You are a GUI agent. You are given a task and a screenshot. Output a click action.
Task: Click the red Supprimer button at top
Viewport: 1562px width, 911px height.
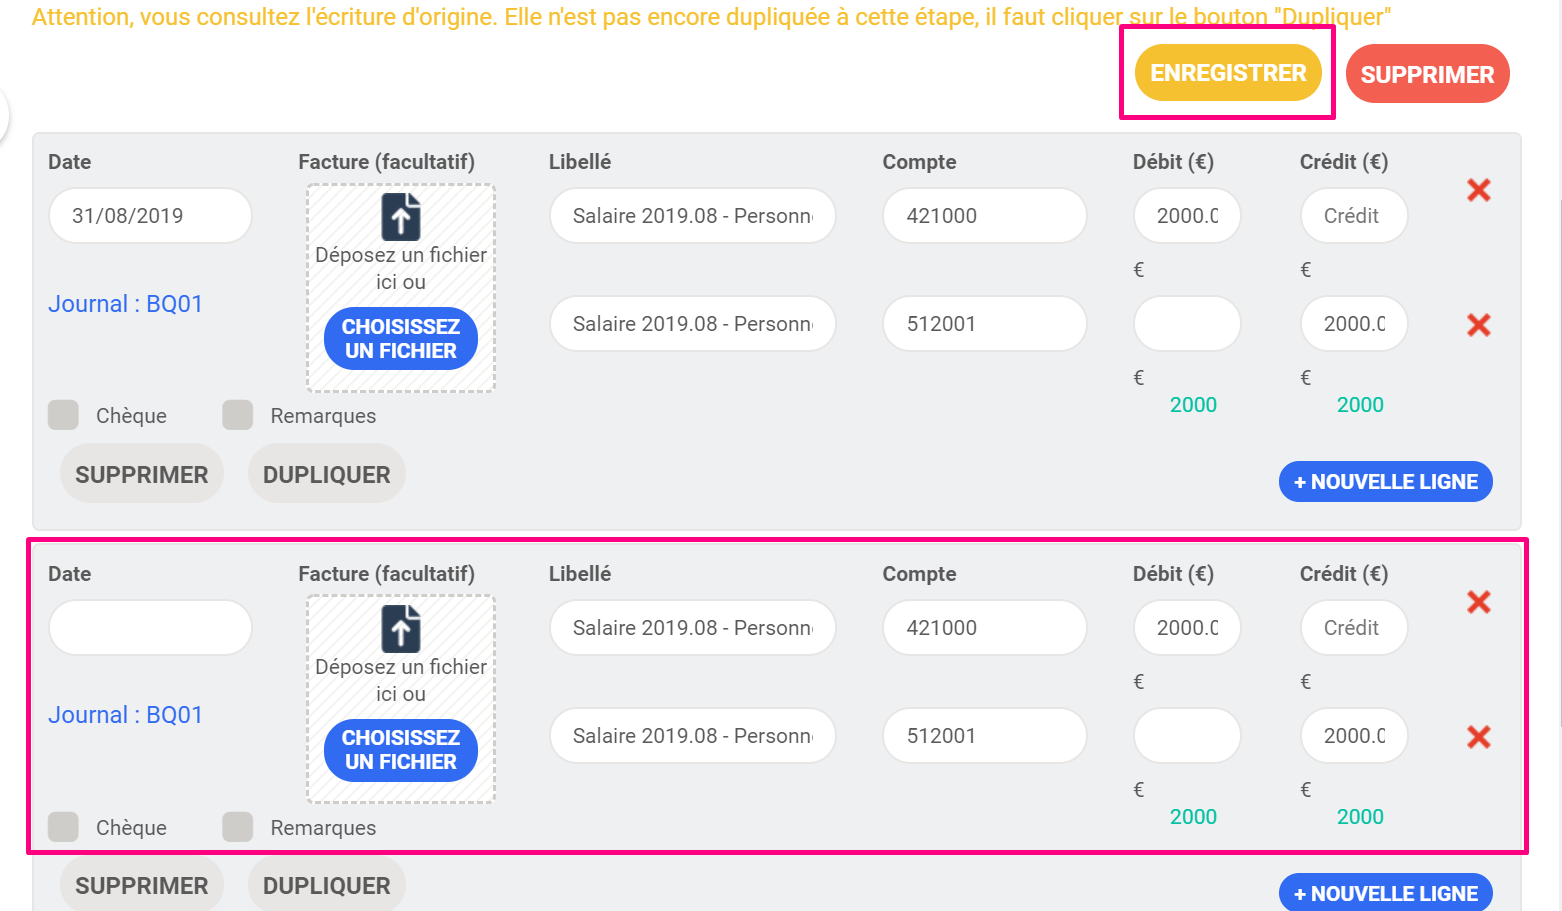pyautogui.click(x=1427, y=74)
